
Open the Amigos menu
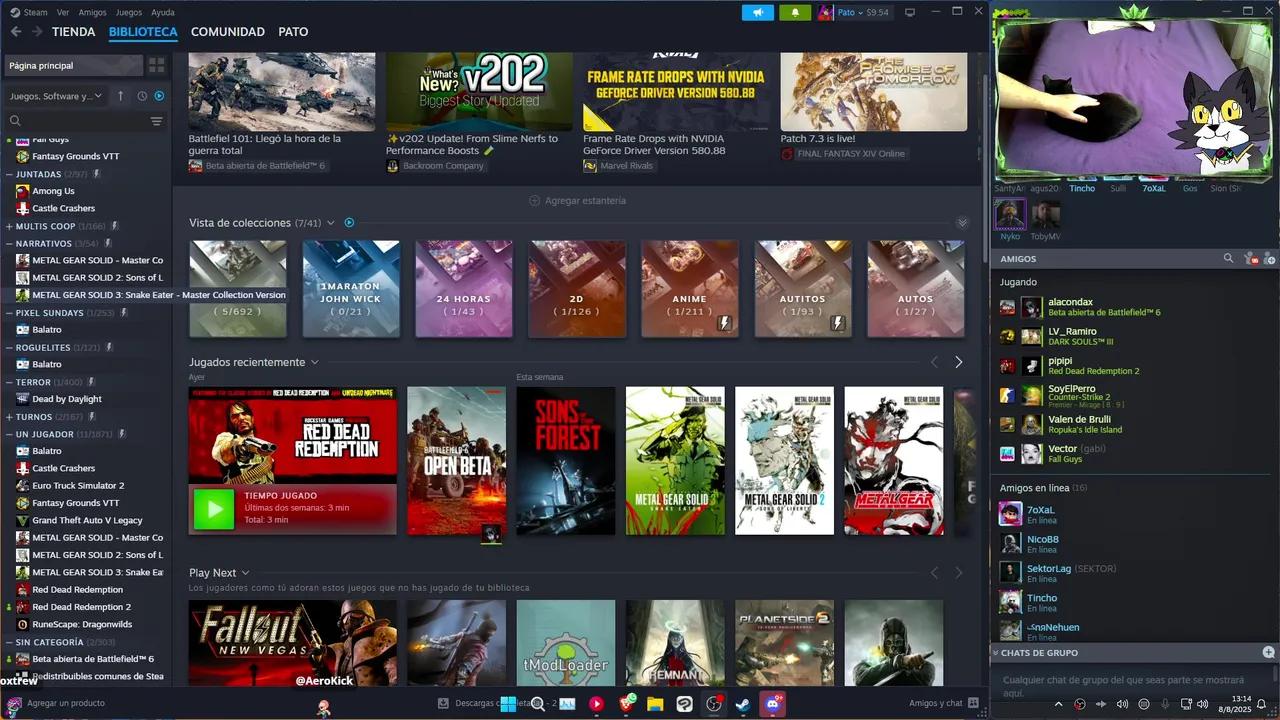point(93,12)
